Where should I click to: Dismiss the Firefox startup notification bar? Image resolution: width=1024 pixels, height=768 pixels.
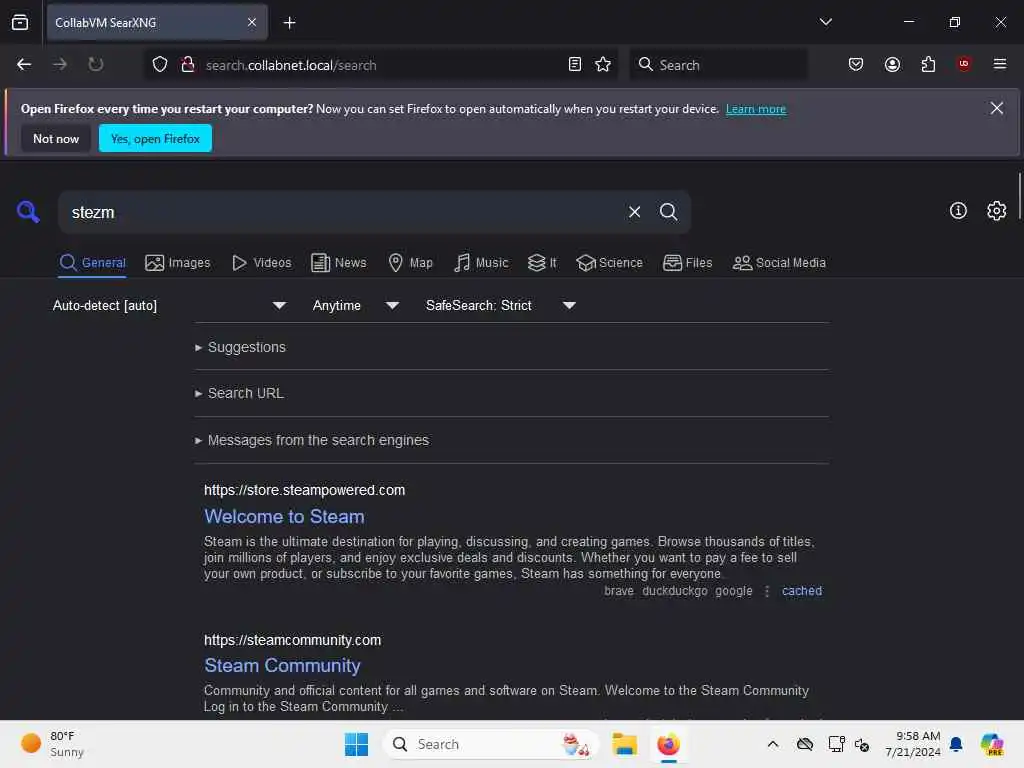[997, 108]
